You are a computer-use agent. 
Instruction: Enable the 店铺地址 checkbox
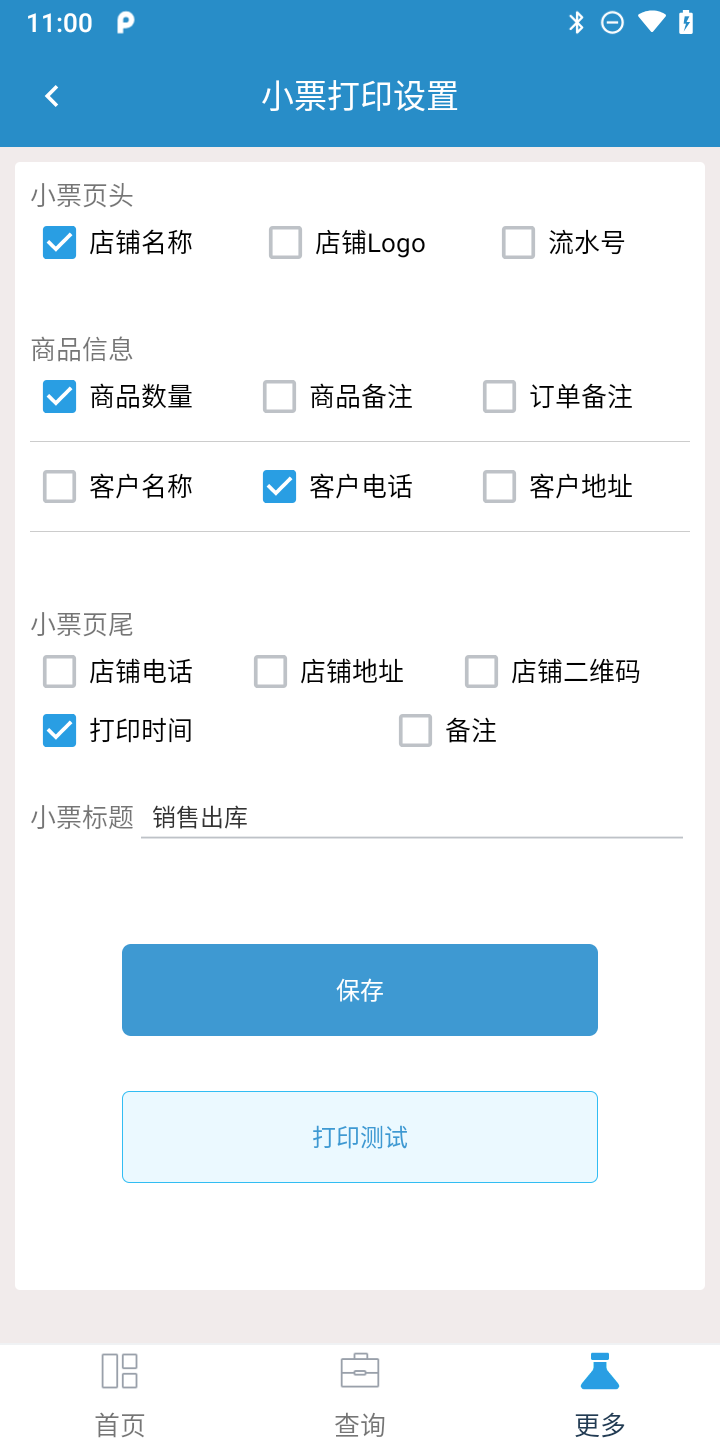pyautogui.click(x=270, y=672)
